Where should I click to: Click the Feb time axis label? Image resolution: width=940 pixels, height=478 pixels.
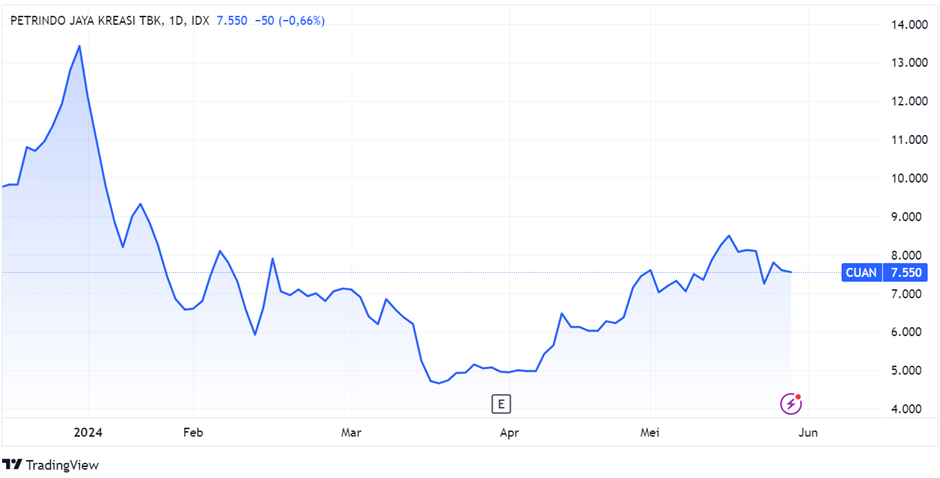coord(193,432)
